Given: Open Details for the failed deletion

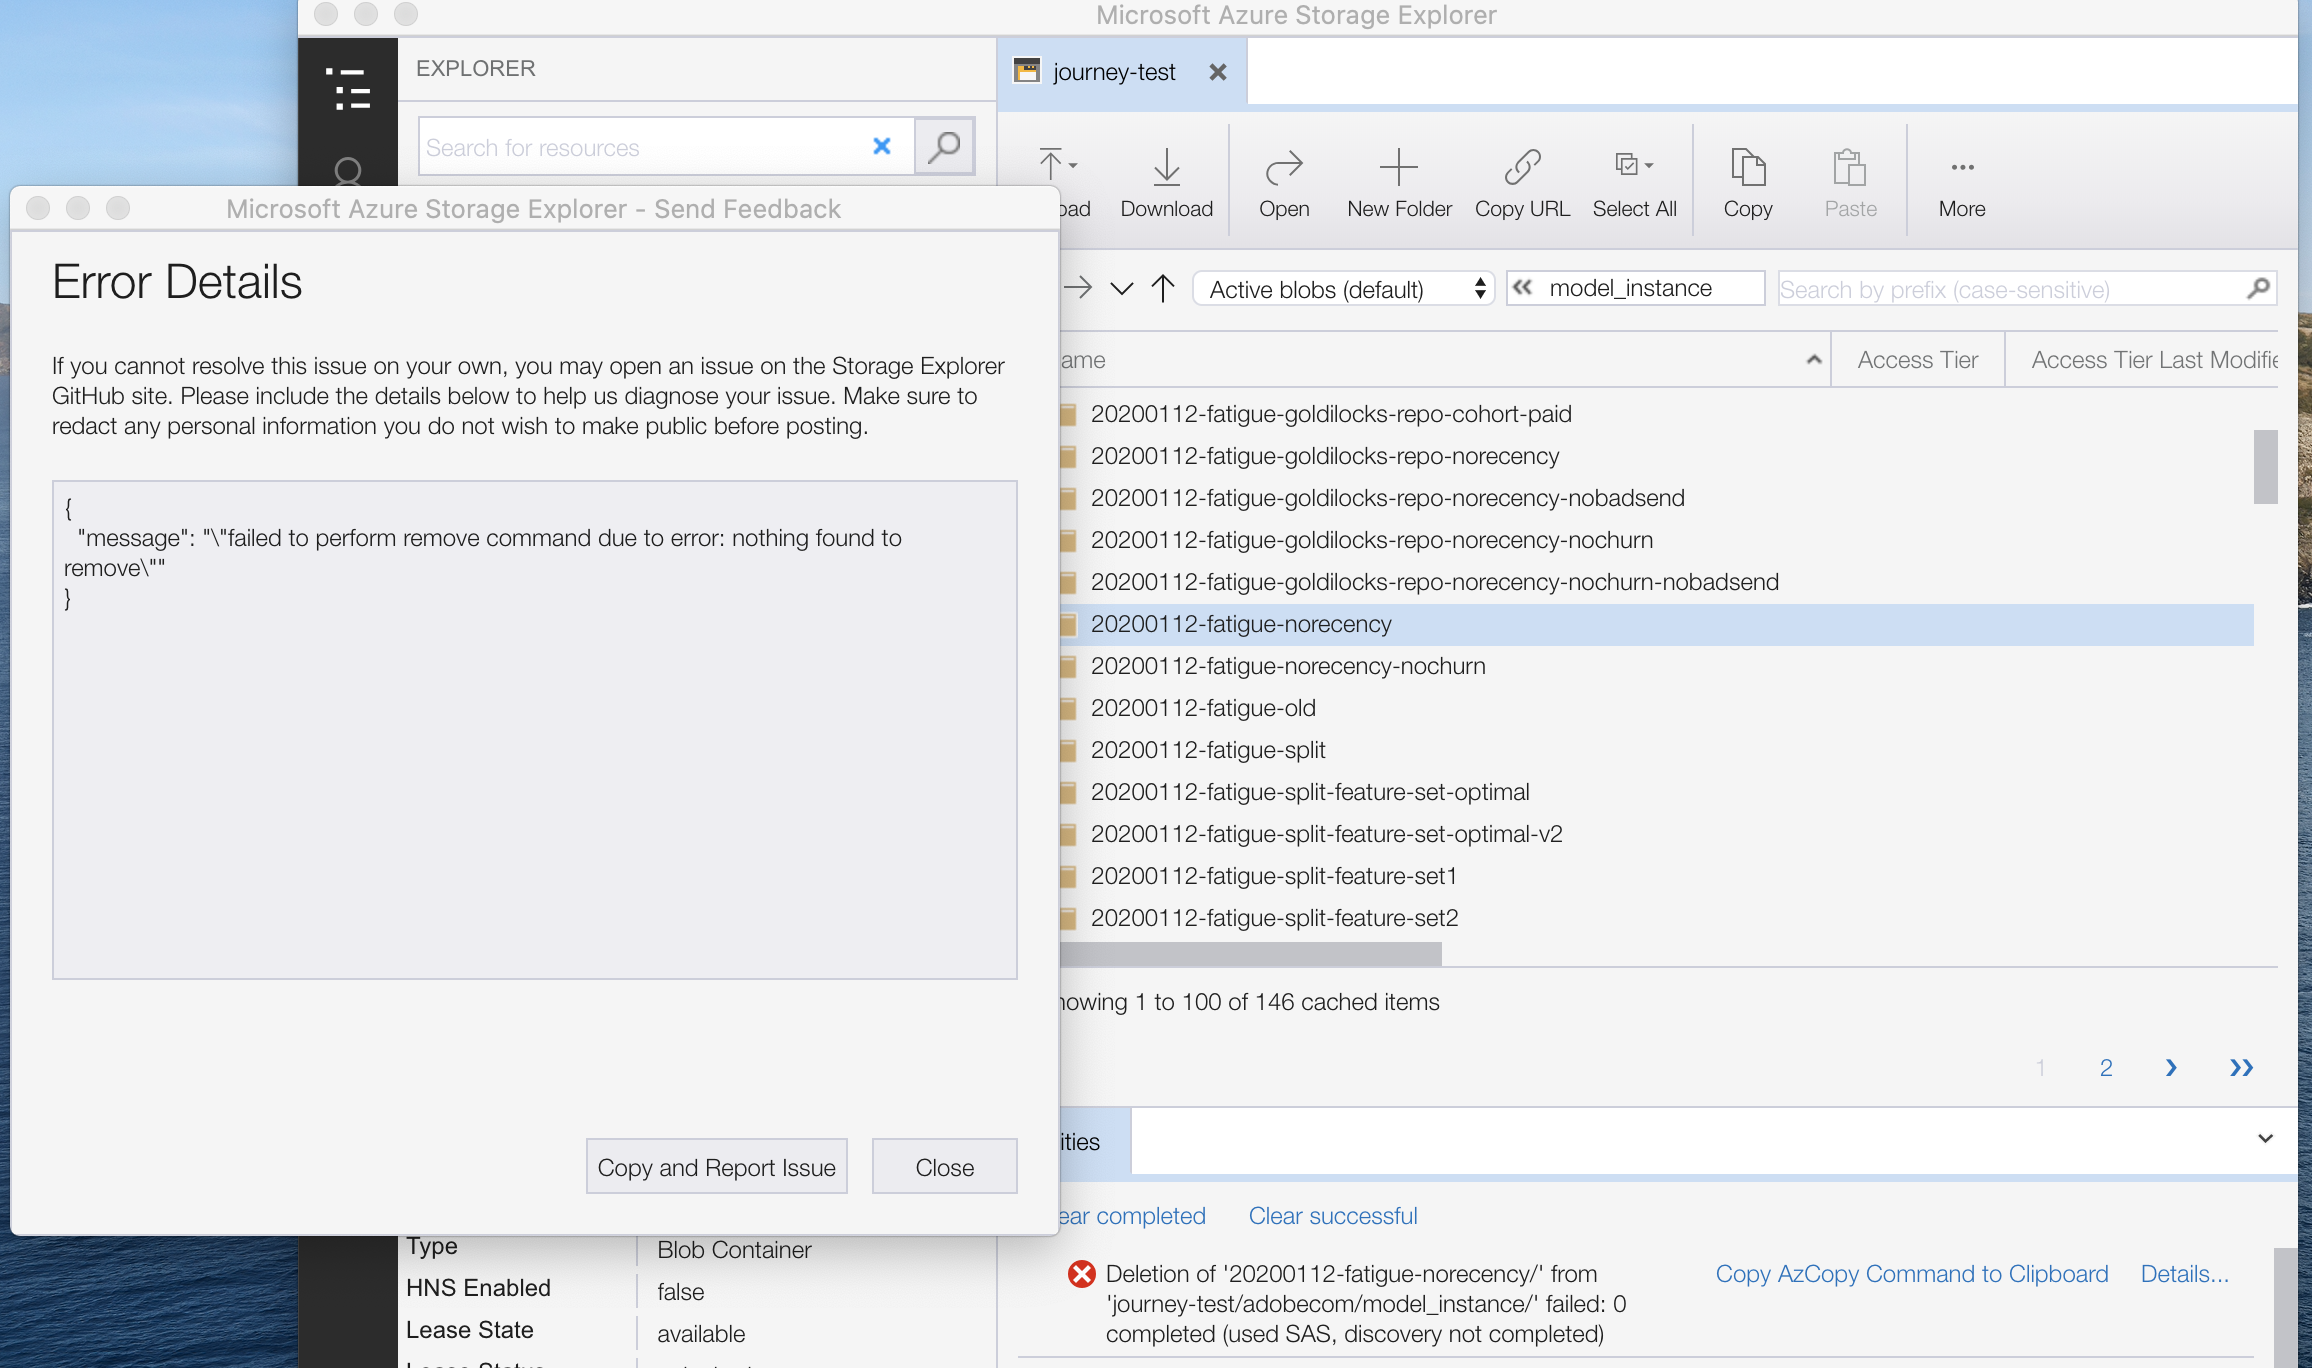Looking at the screenshot, I should [2183, 1273].
